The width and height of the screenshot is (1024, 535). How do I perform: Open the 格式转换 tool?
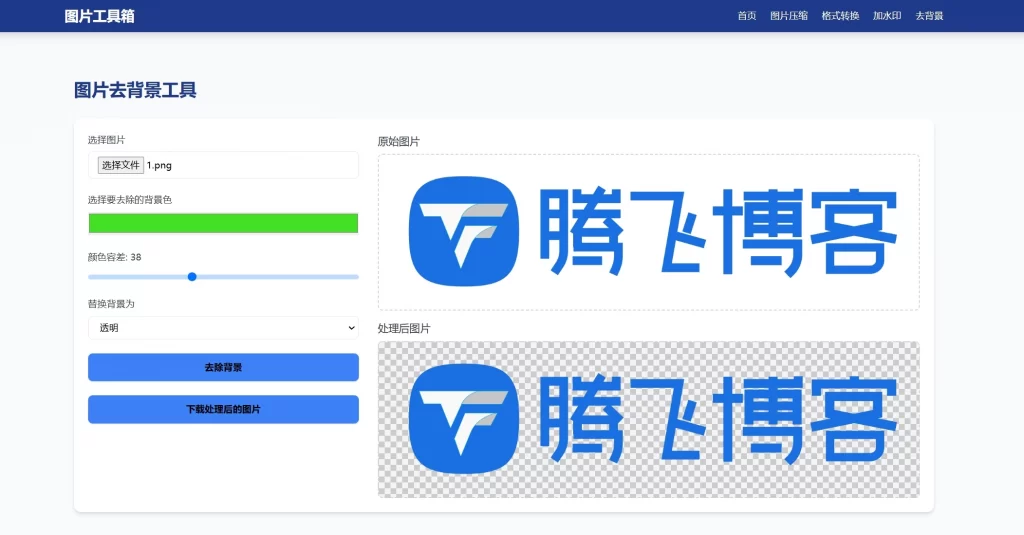pyautogui.click(x=840, y=16)
